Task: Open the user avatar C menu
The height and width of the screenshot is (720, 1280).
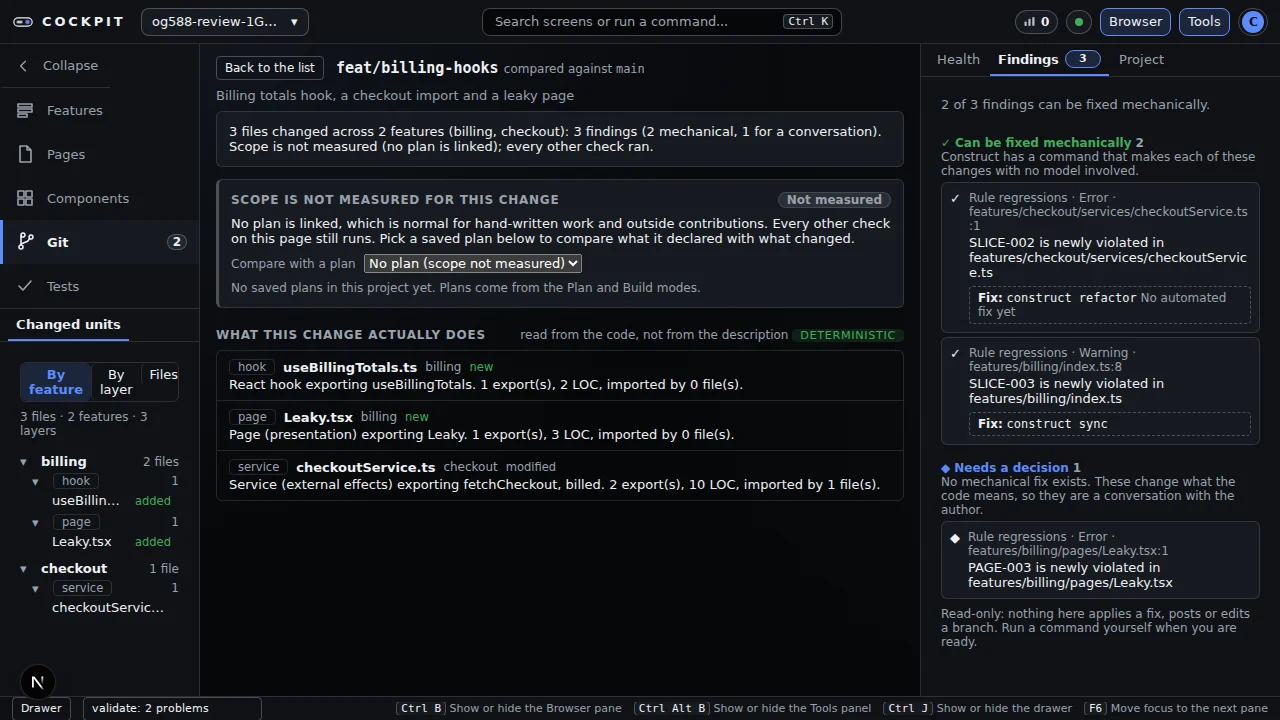Action: [1253, 21]
